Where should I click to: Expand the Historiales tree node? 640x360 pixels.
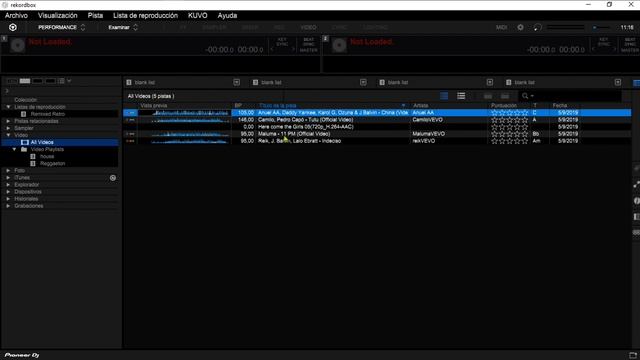pyautogui.click(x=8, y=199)
